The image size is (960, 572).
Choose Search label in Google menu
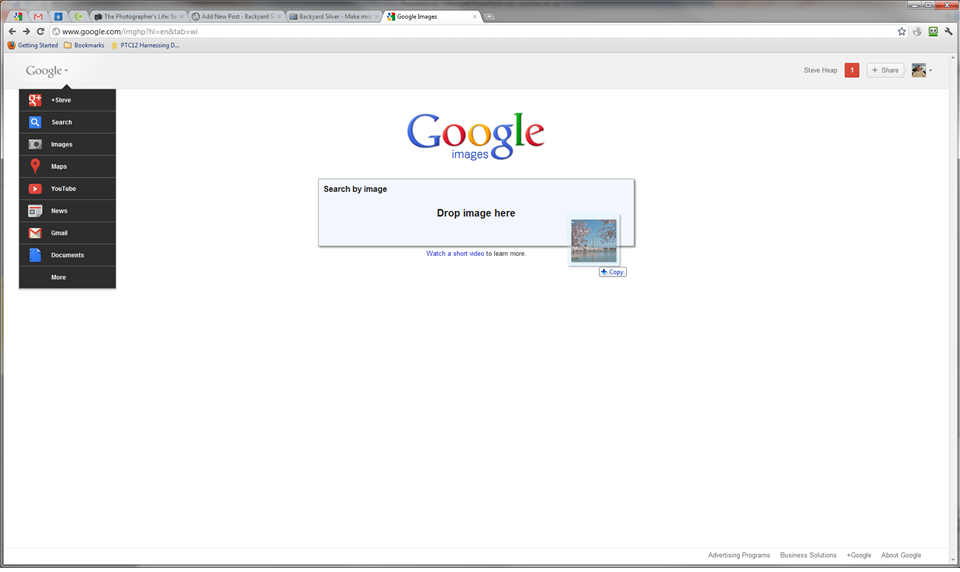(x=61, y=122)
